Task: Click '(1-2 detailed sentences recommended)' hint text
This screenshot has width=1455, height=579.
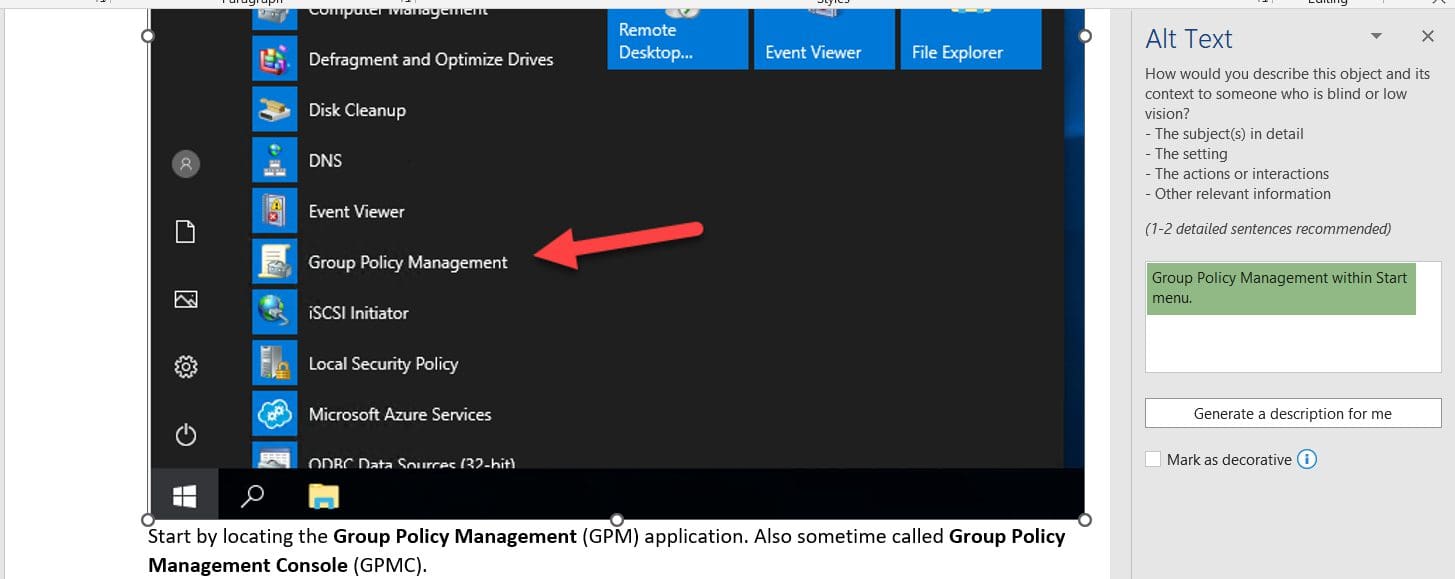Action: (1268, 229)
